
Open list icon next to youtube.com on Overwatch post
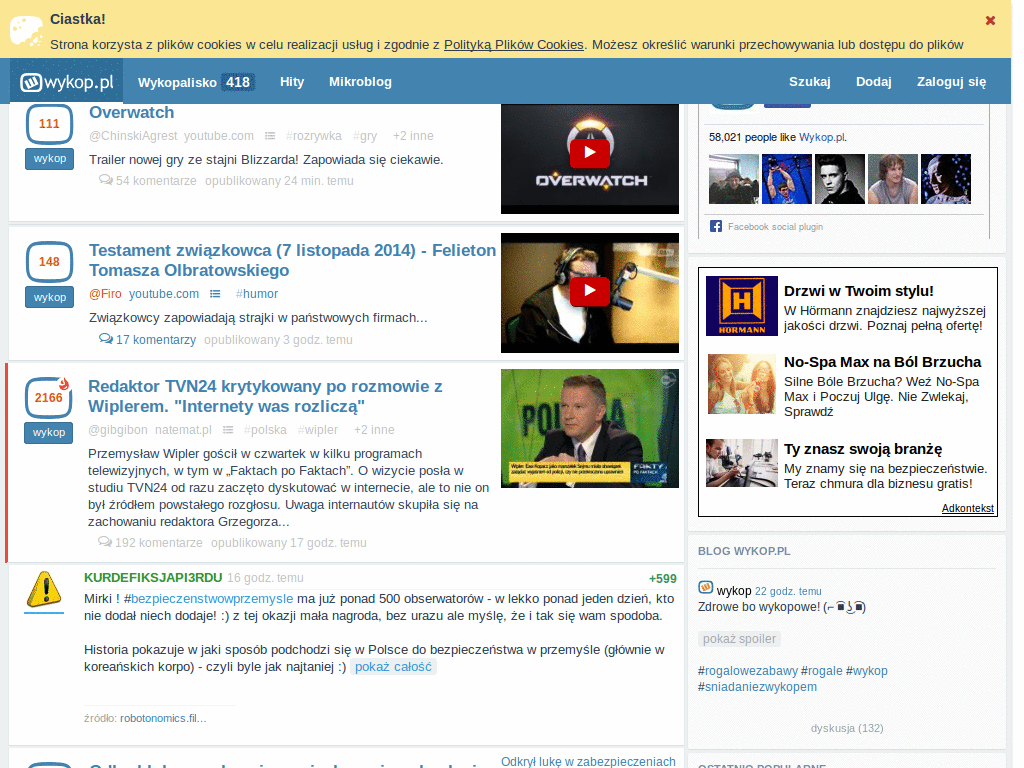coord(270,136)
